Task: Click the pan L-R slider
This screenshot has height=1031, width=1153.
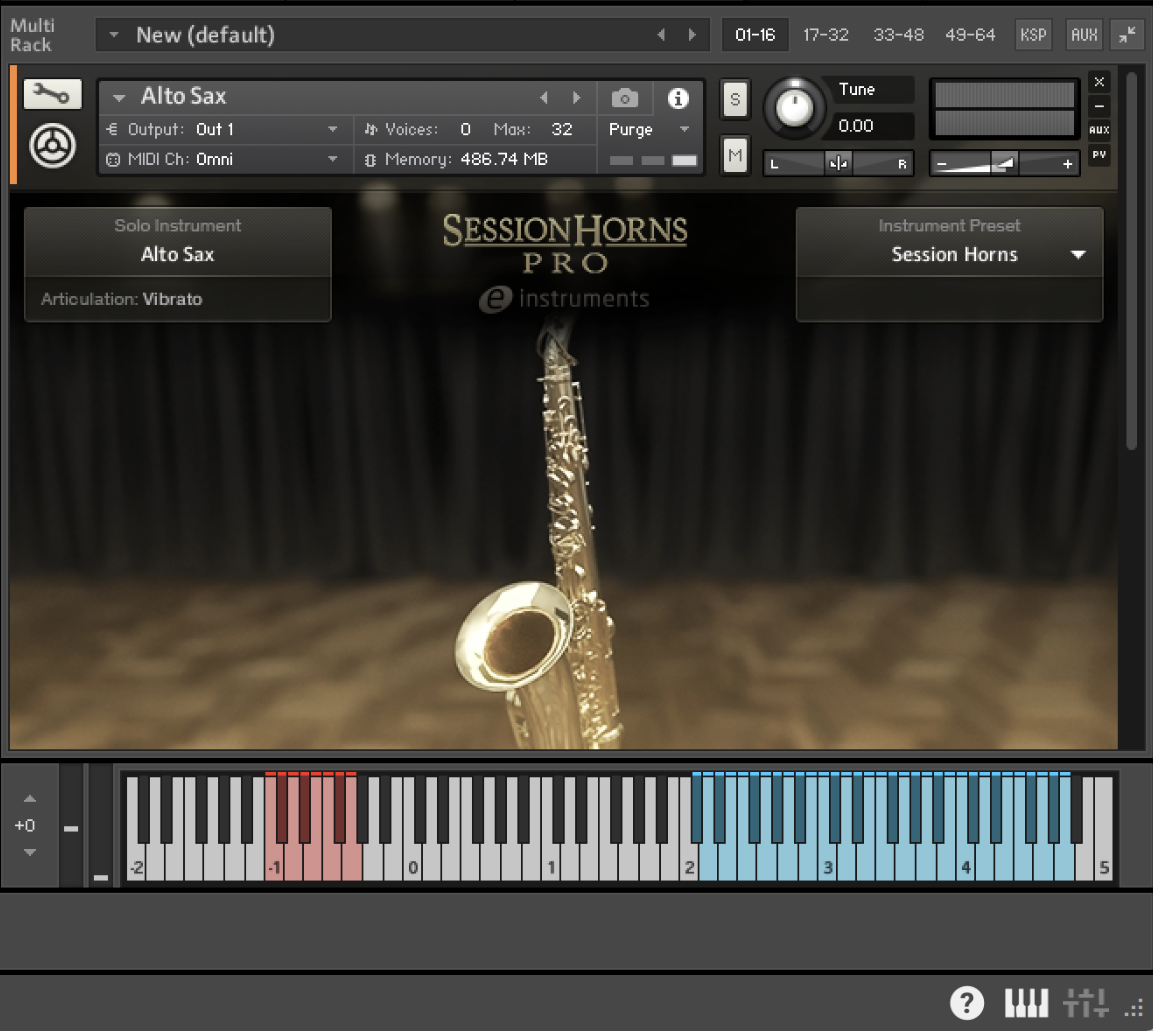Action: (x=838, y=163)
